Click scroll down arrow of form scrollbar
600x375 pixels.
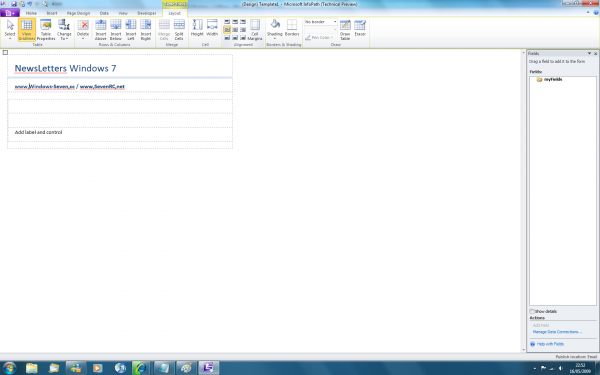[x=523, y=350]
